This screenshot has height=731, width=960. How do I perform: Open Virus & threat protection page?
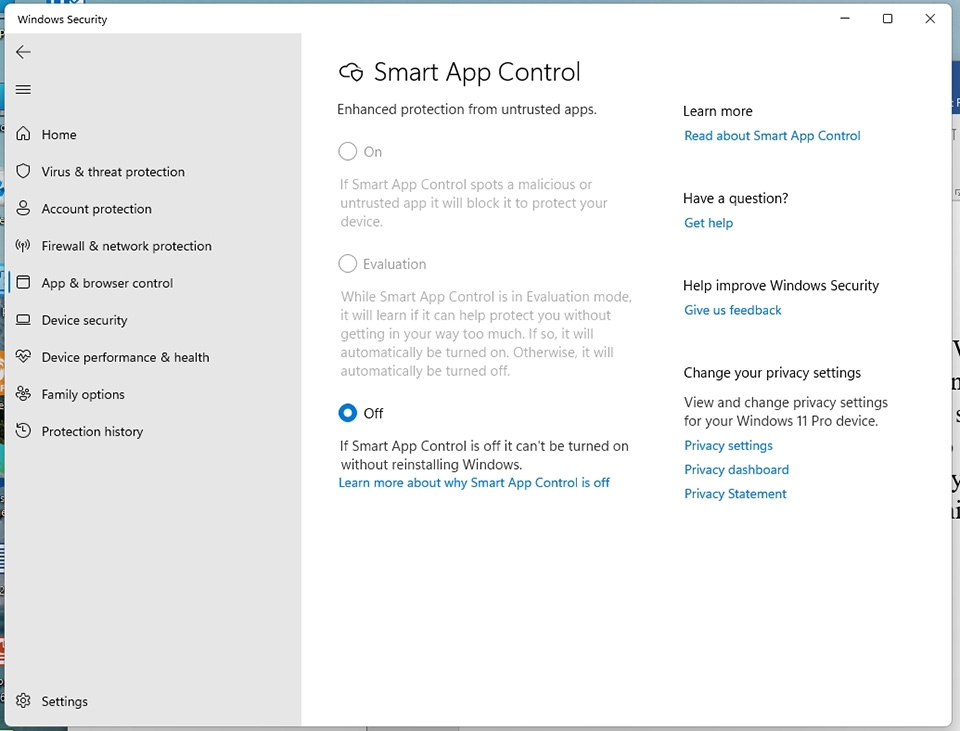coord(113,171)
